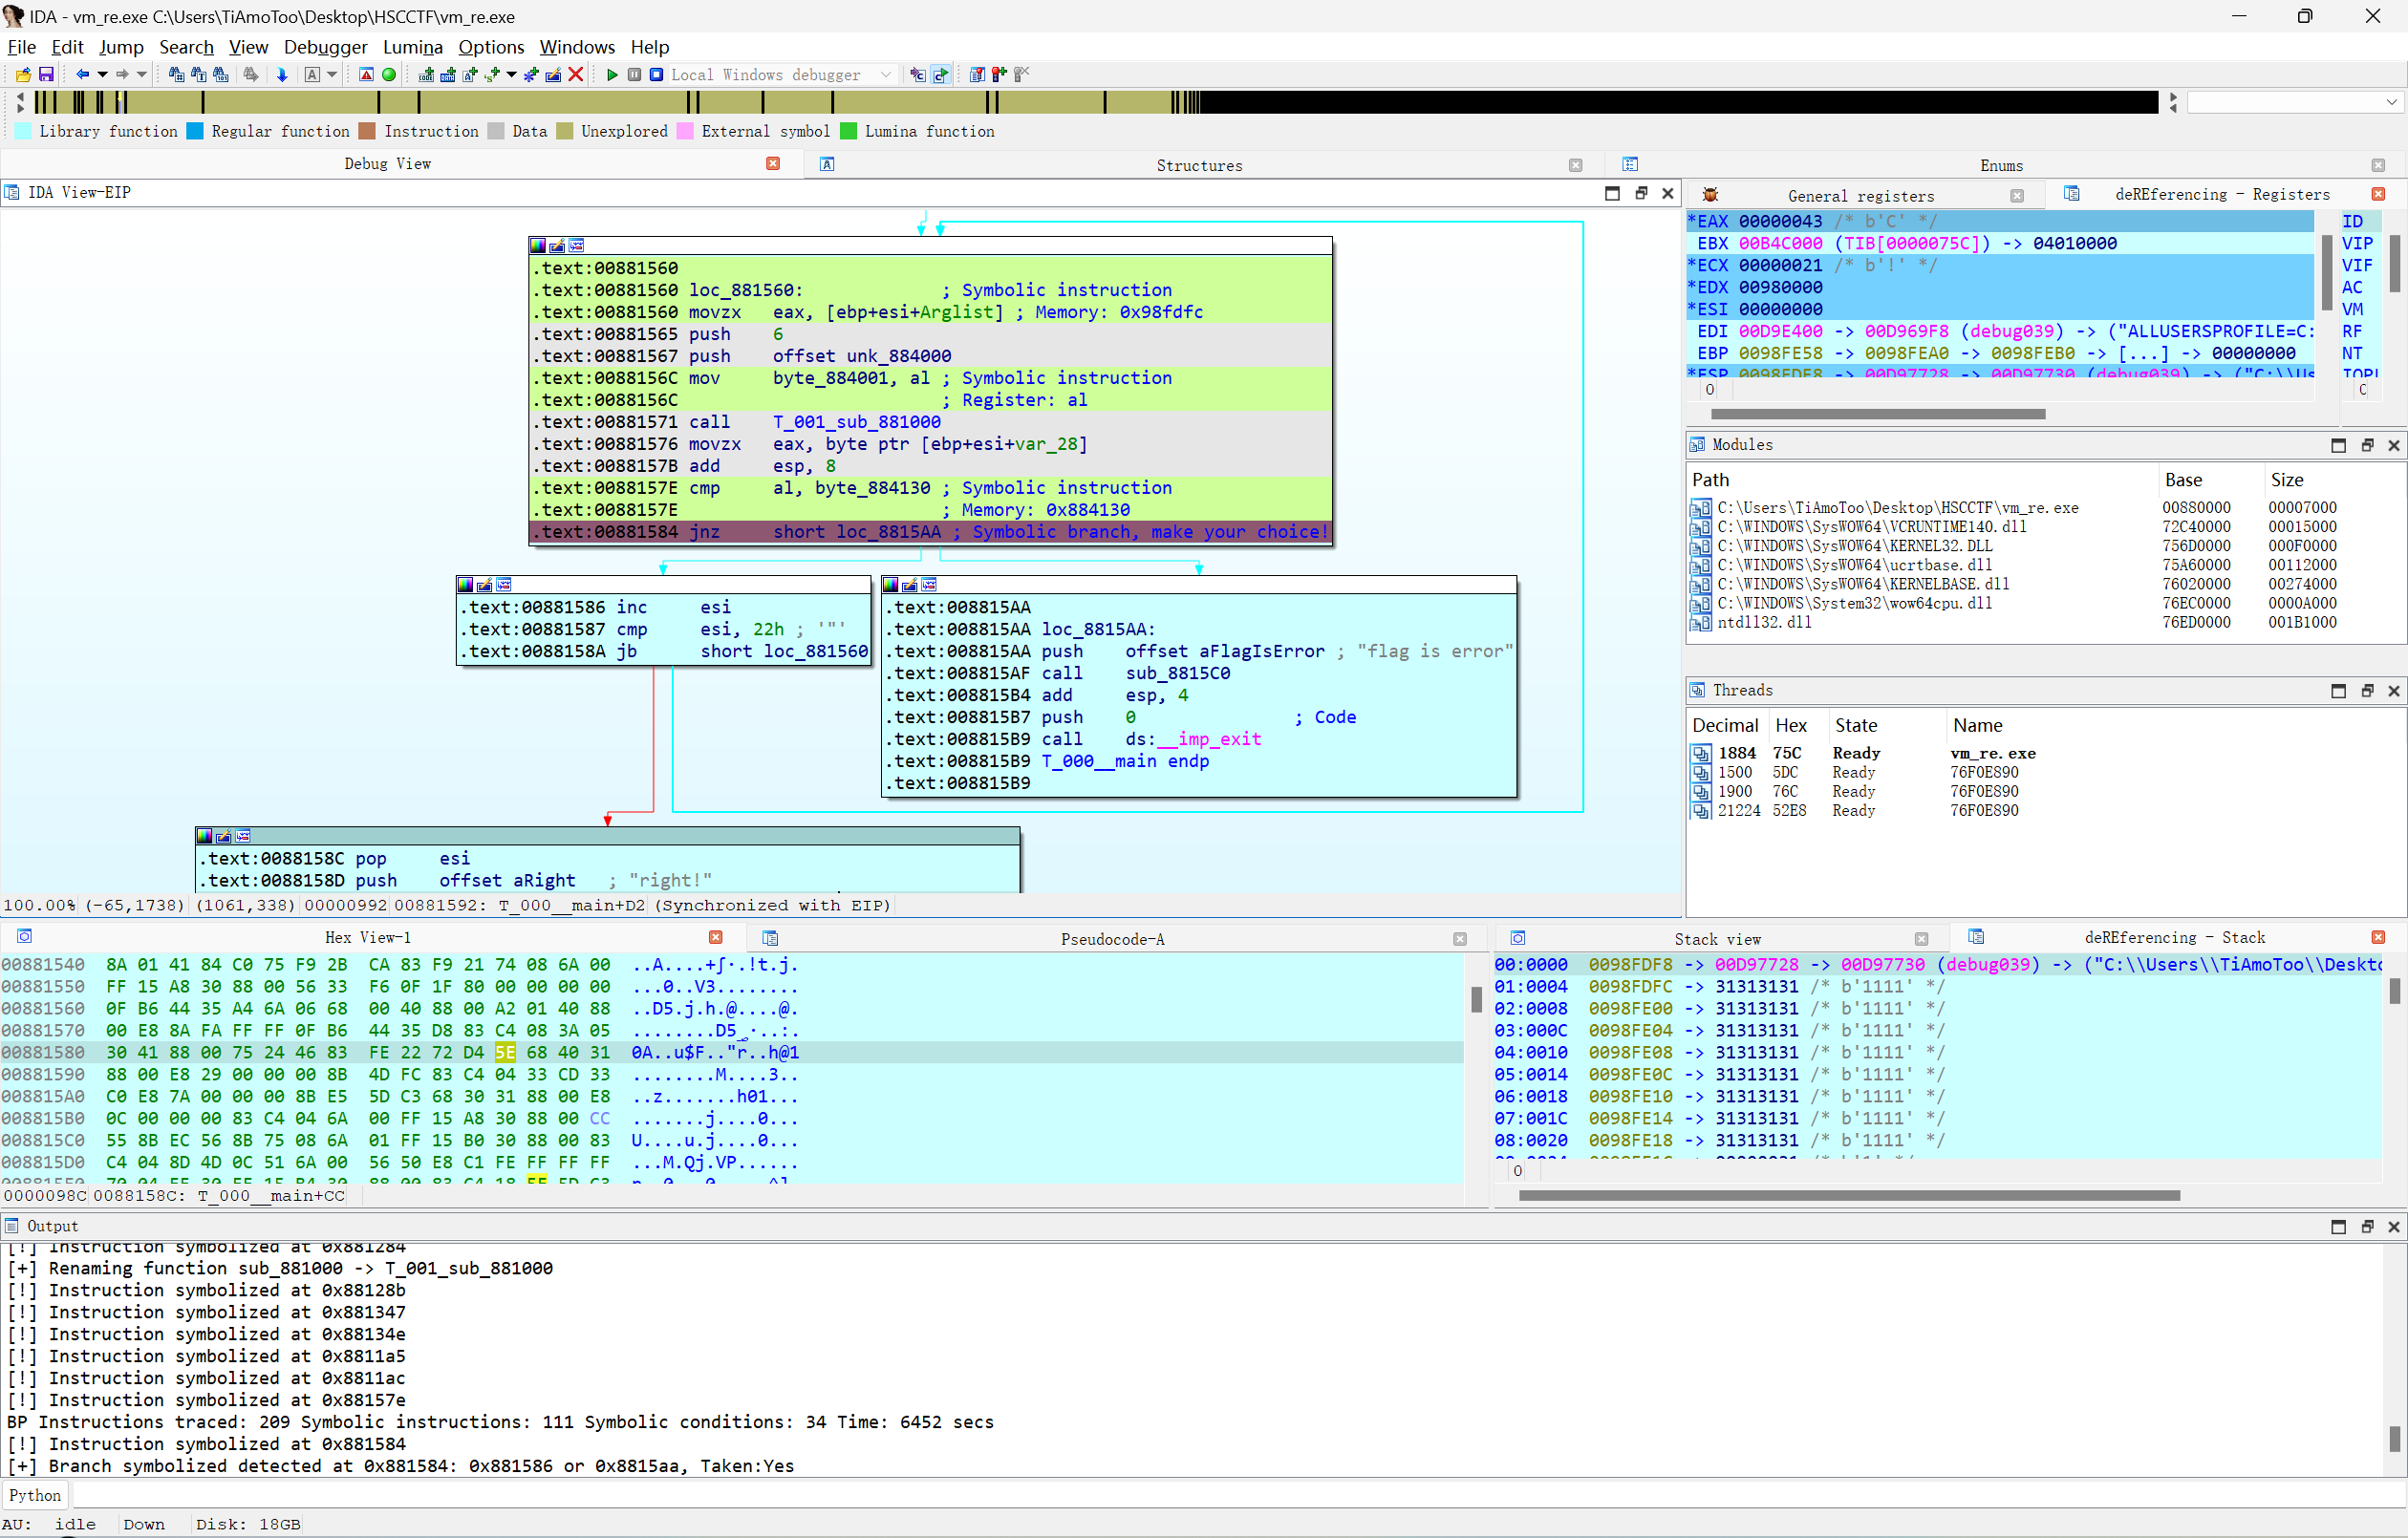The width and height of the screenshot is (2408, 1538).
Task: Click the Lumina function green swatch
Action: (x=849, y=131)
